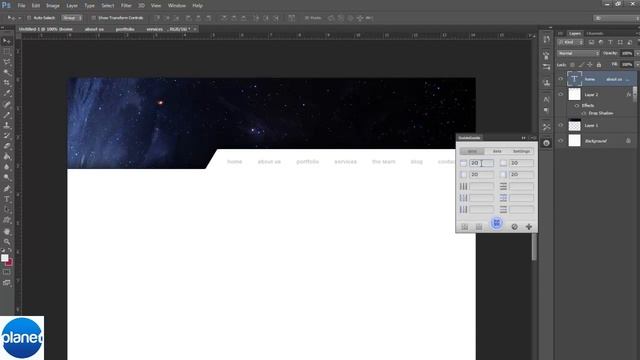Enable Show Transform Controls checkbox
This screenshot has height=360, width=640.
(93, 18)
